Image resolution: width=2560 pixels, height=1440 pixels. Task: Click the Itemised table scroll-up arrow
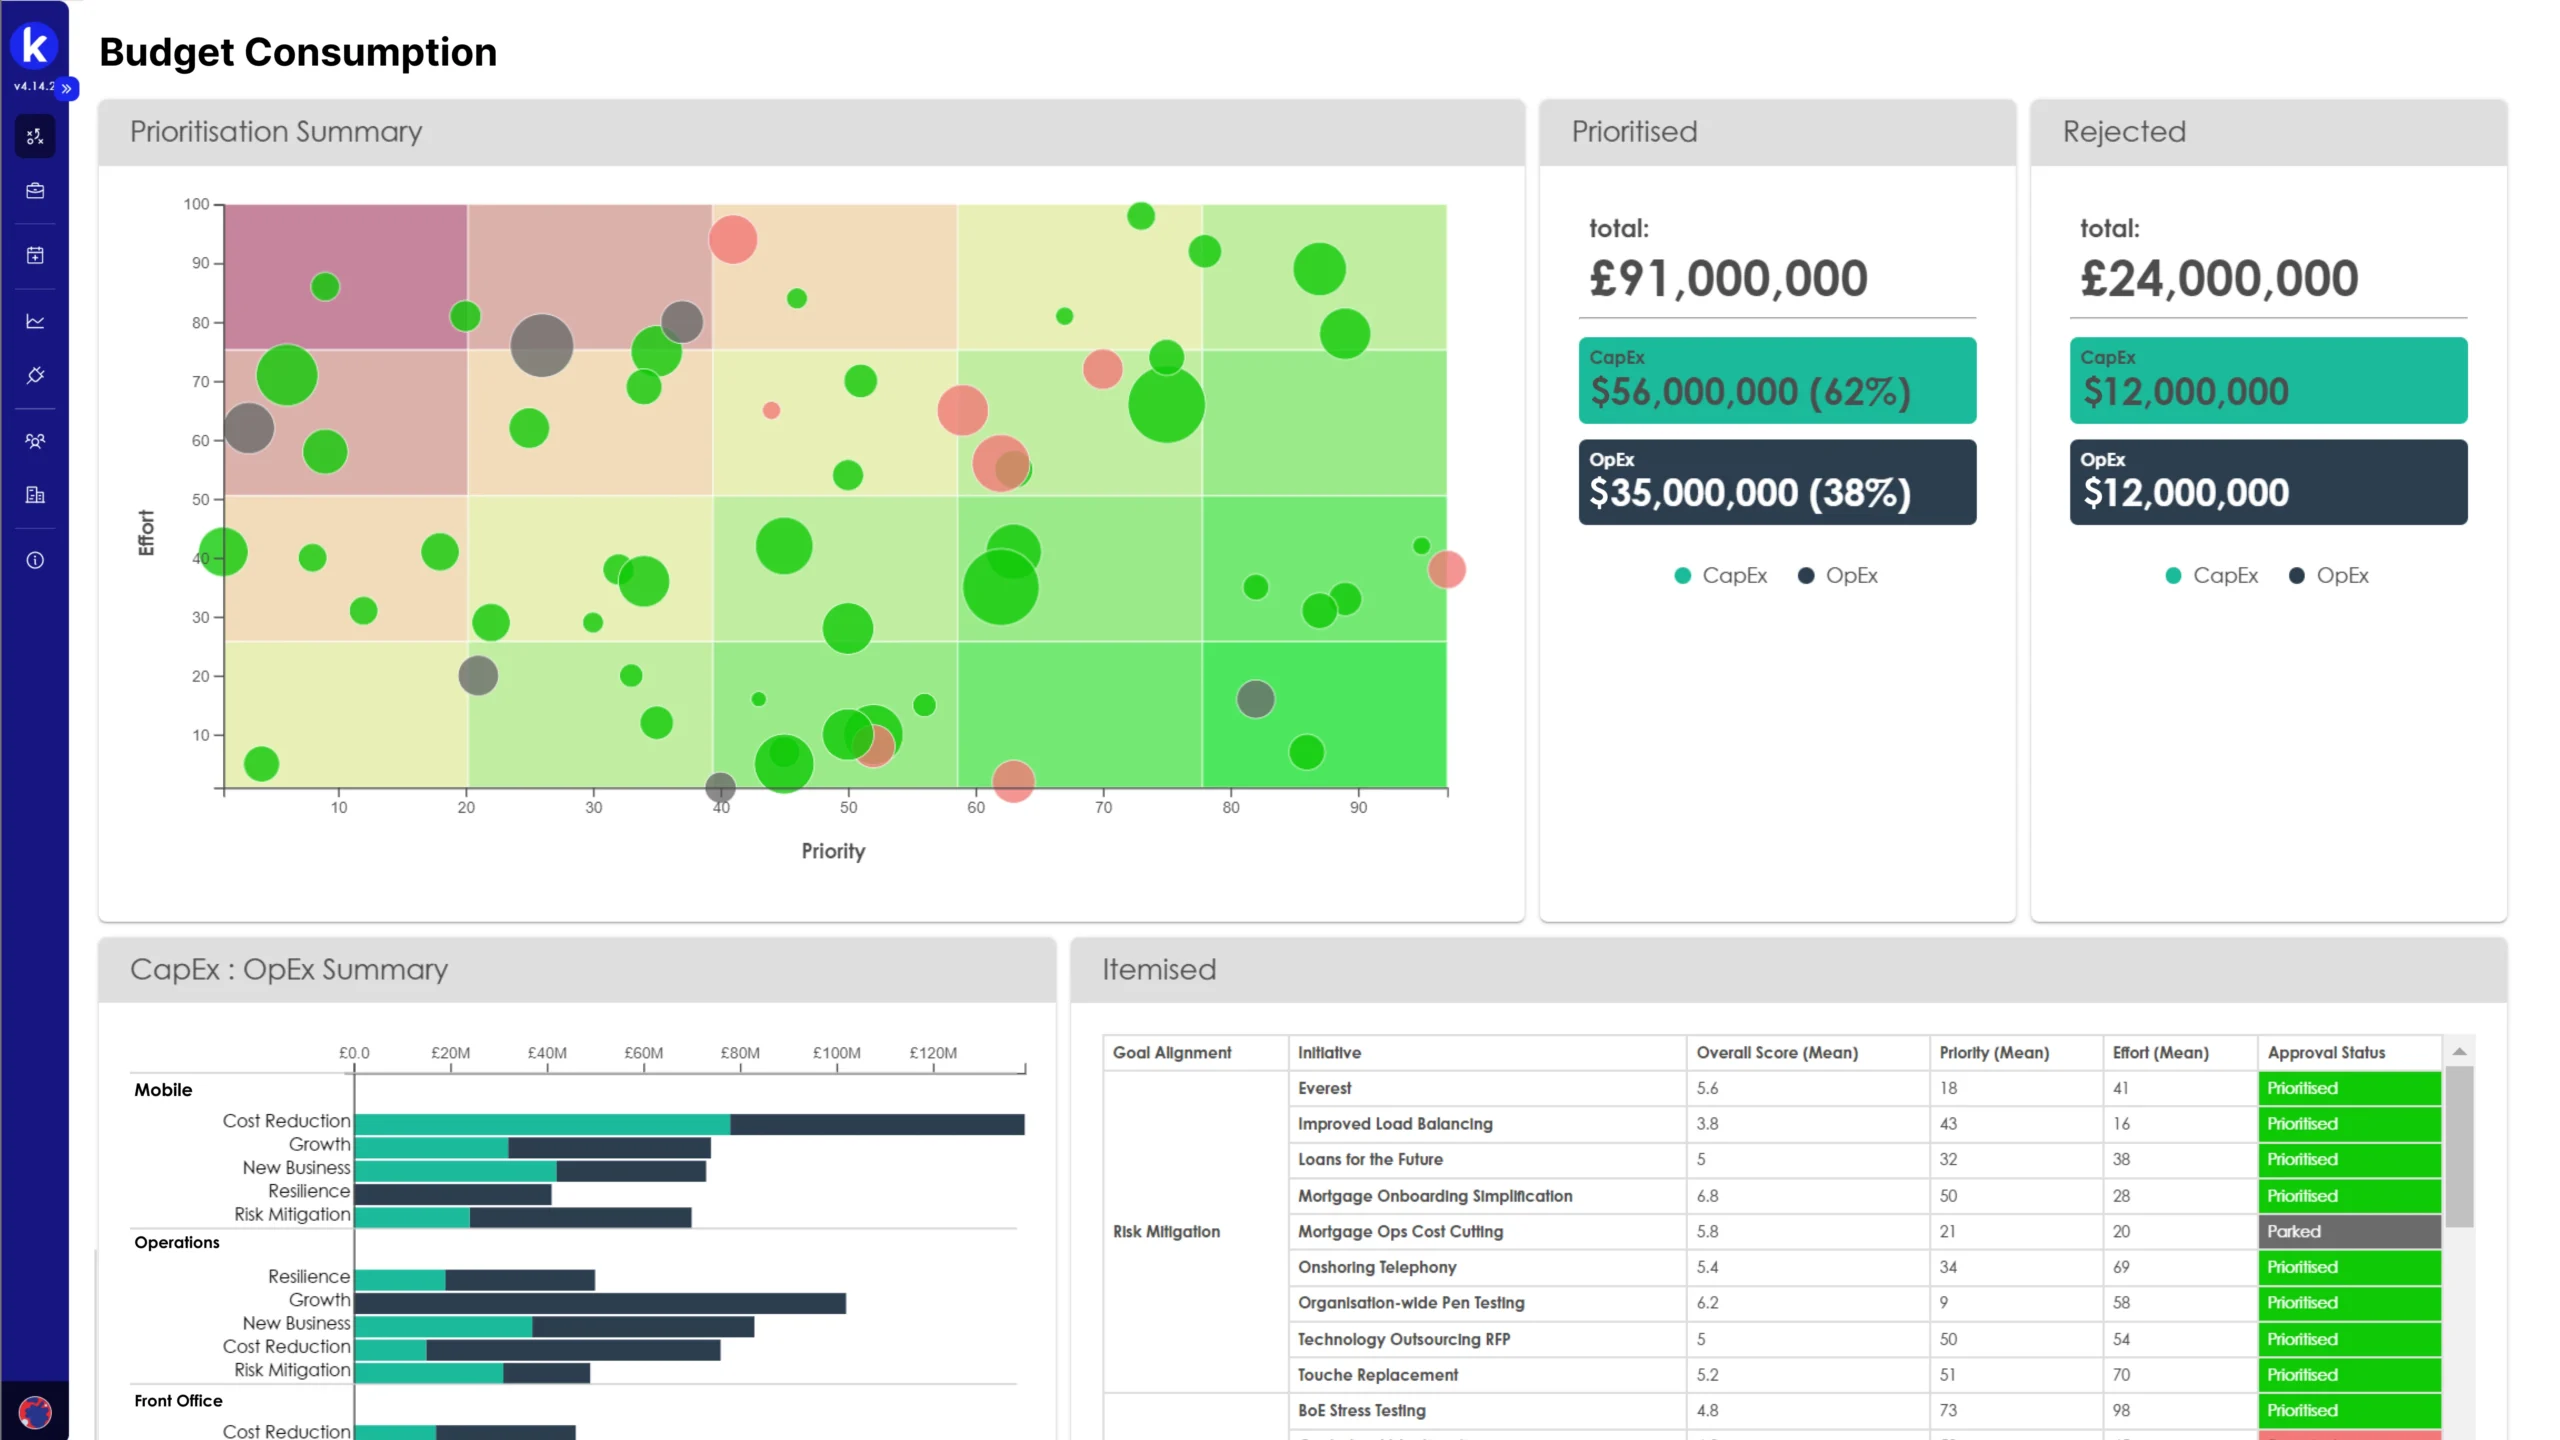pos(2459,1052)
